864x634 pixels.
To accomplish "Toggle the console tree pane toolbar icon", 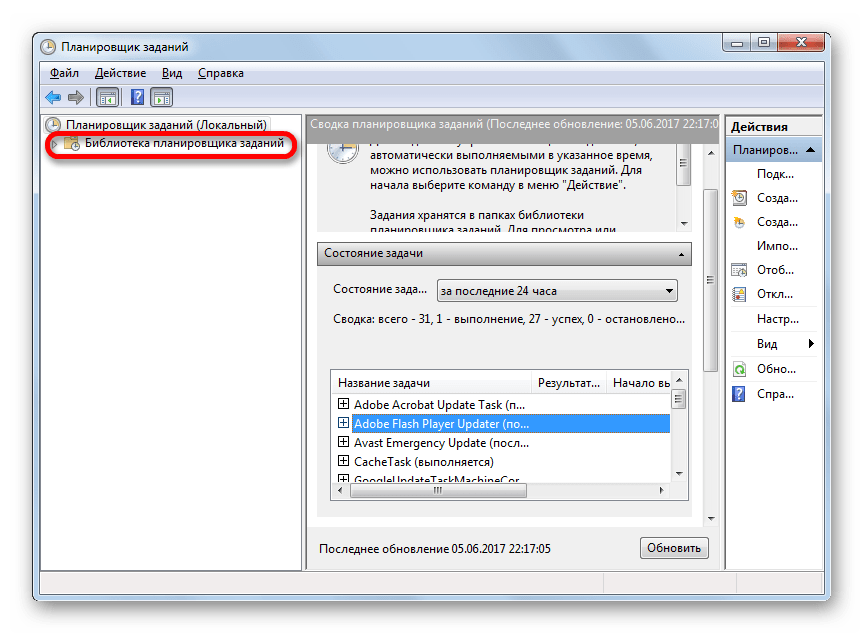I will (x=107, y=97).
